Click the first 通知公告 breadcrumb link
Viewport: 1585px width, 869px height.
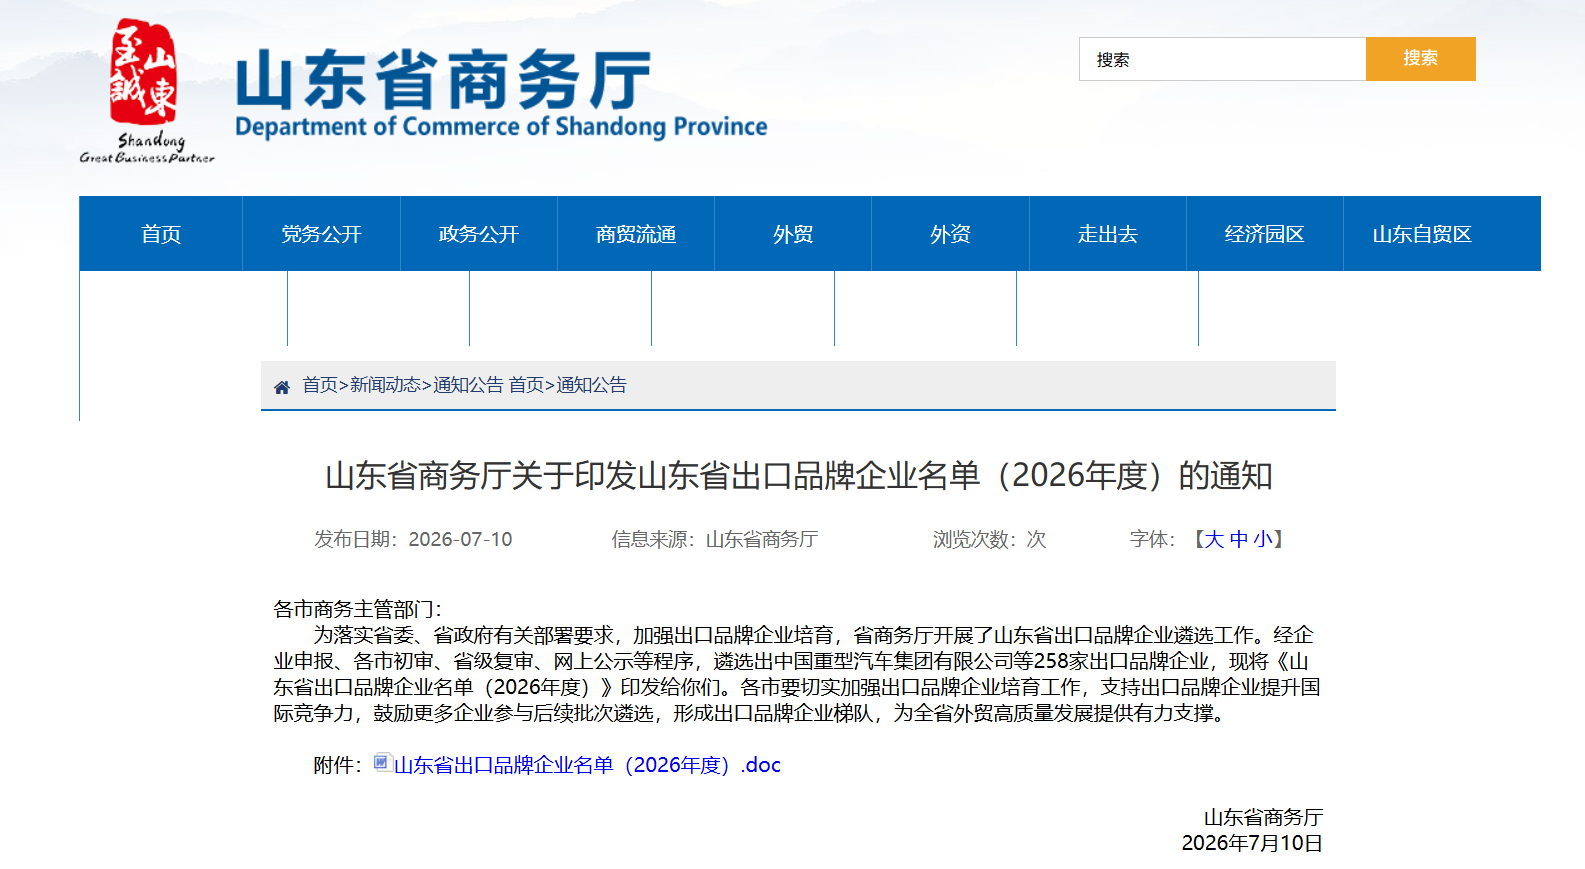[x=468, y=385]
